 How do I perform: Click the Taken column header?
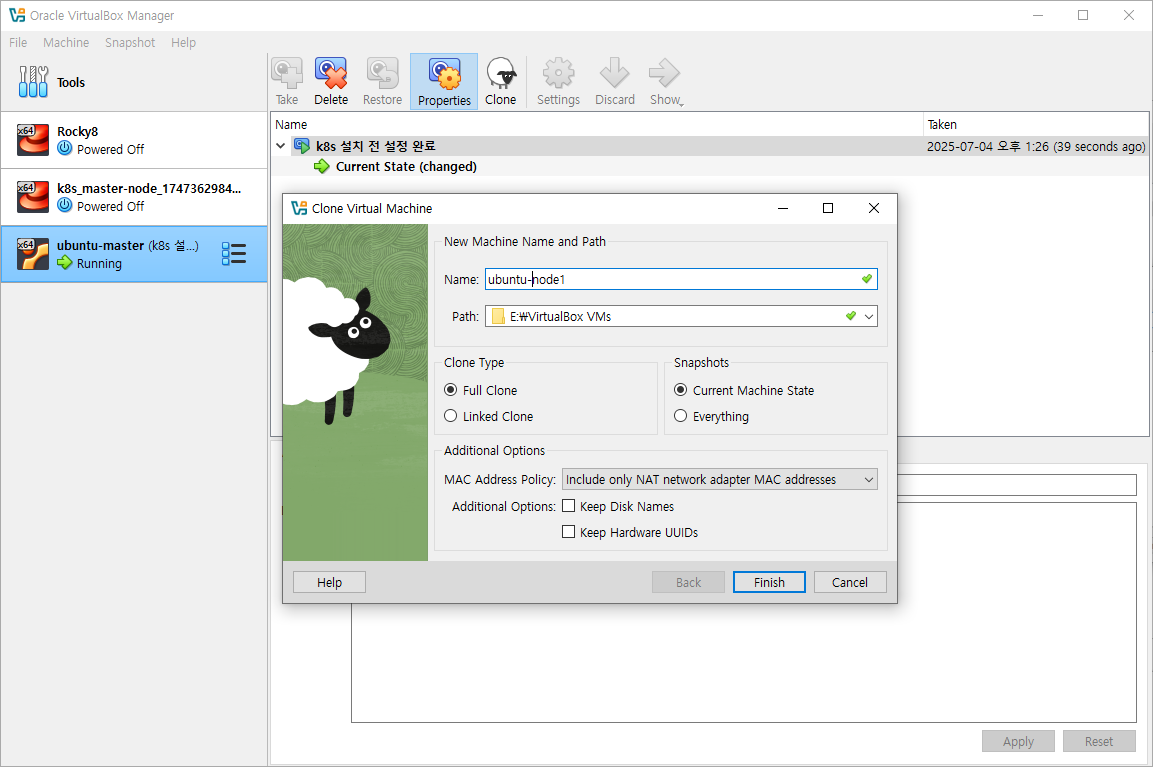click(x=1036, y=124)
